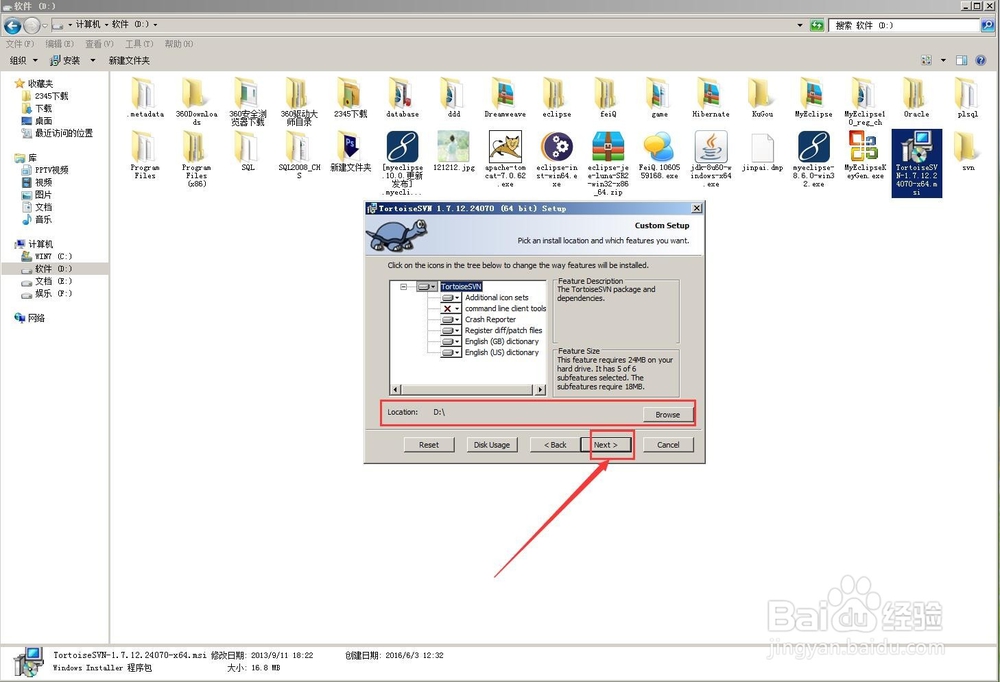Toggle the preview pane button
The width and height of the screenshot is (1000, 682).
pos(961,61)
